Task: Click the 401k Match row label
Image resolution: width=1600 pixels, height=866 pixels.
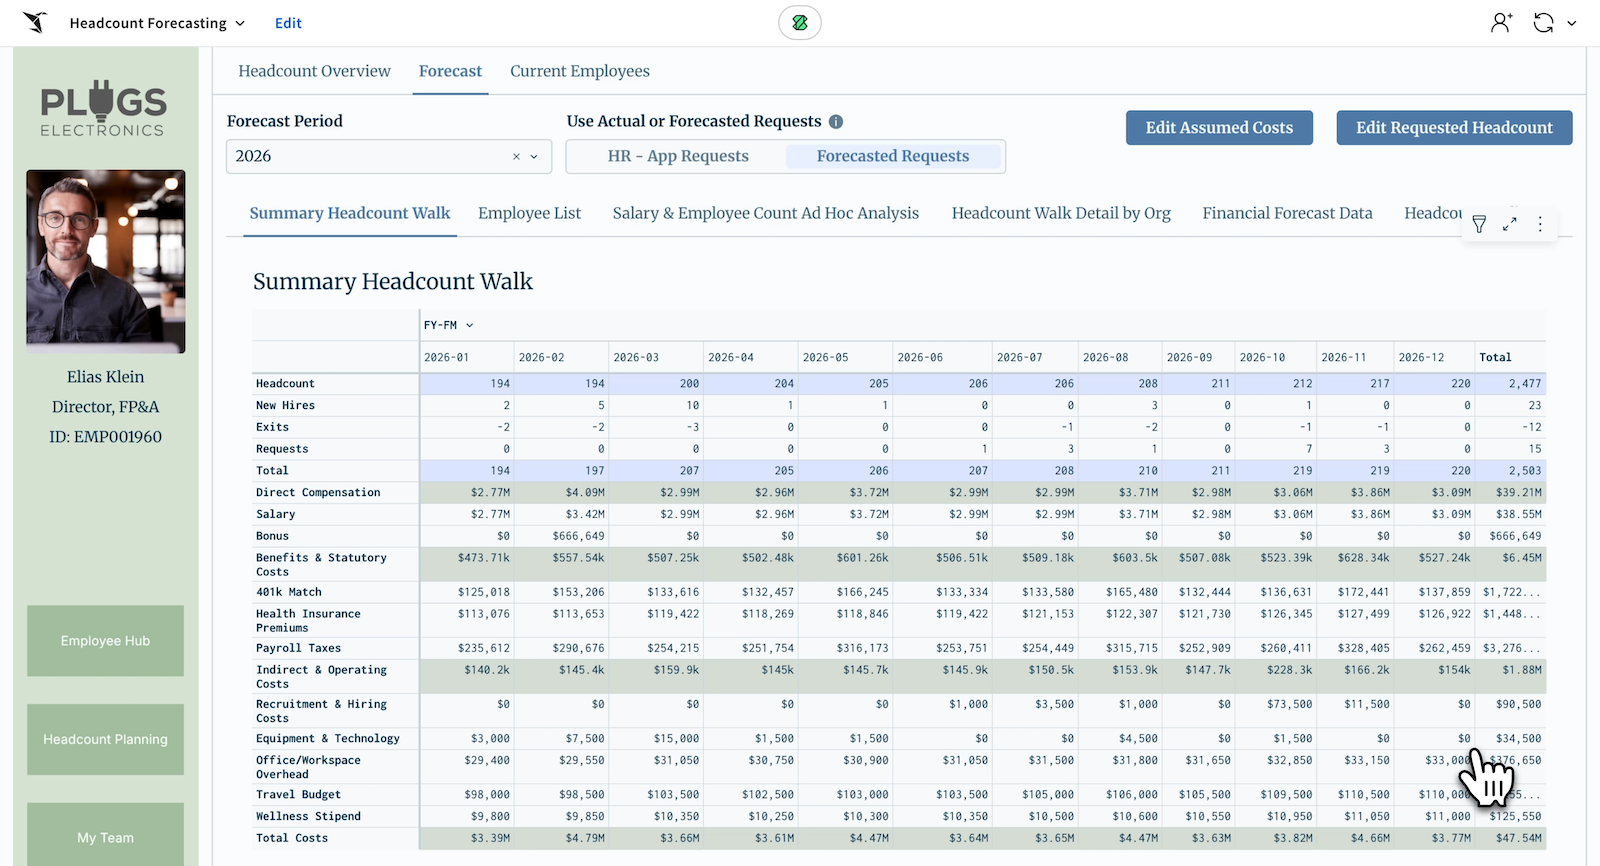Action: point(288,592)
